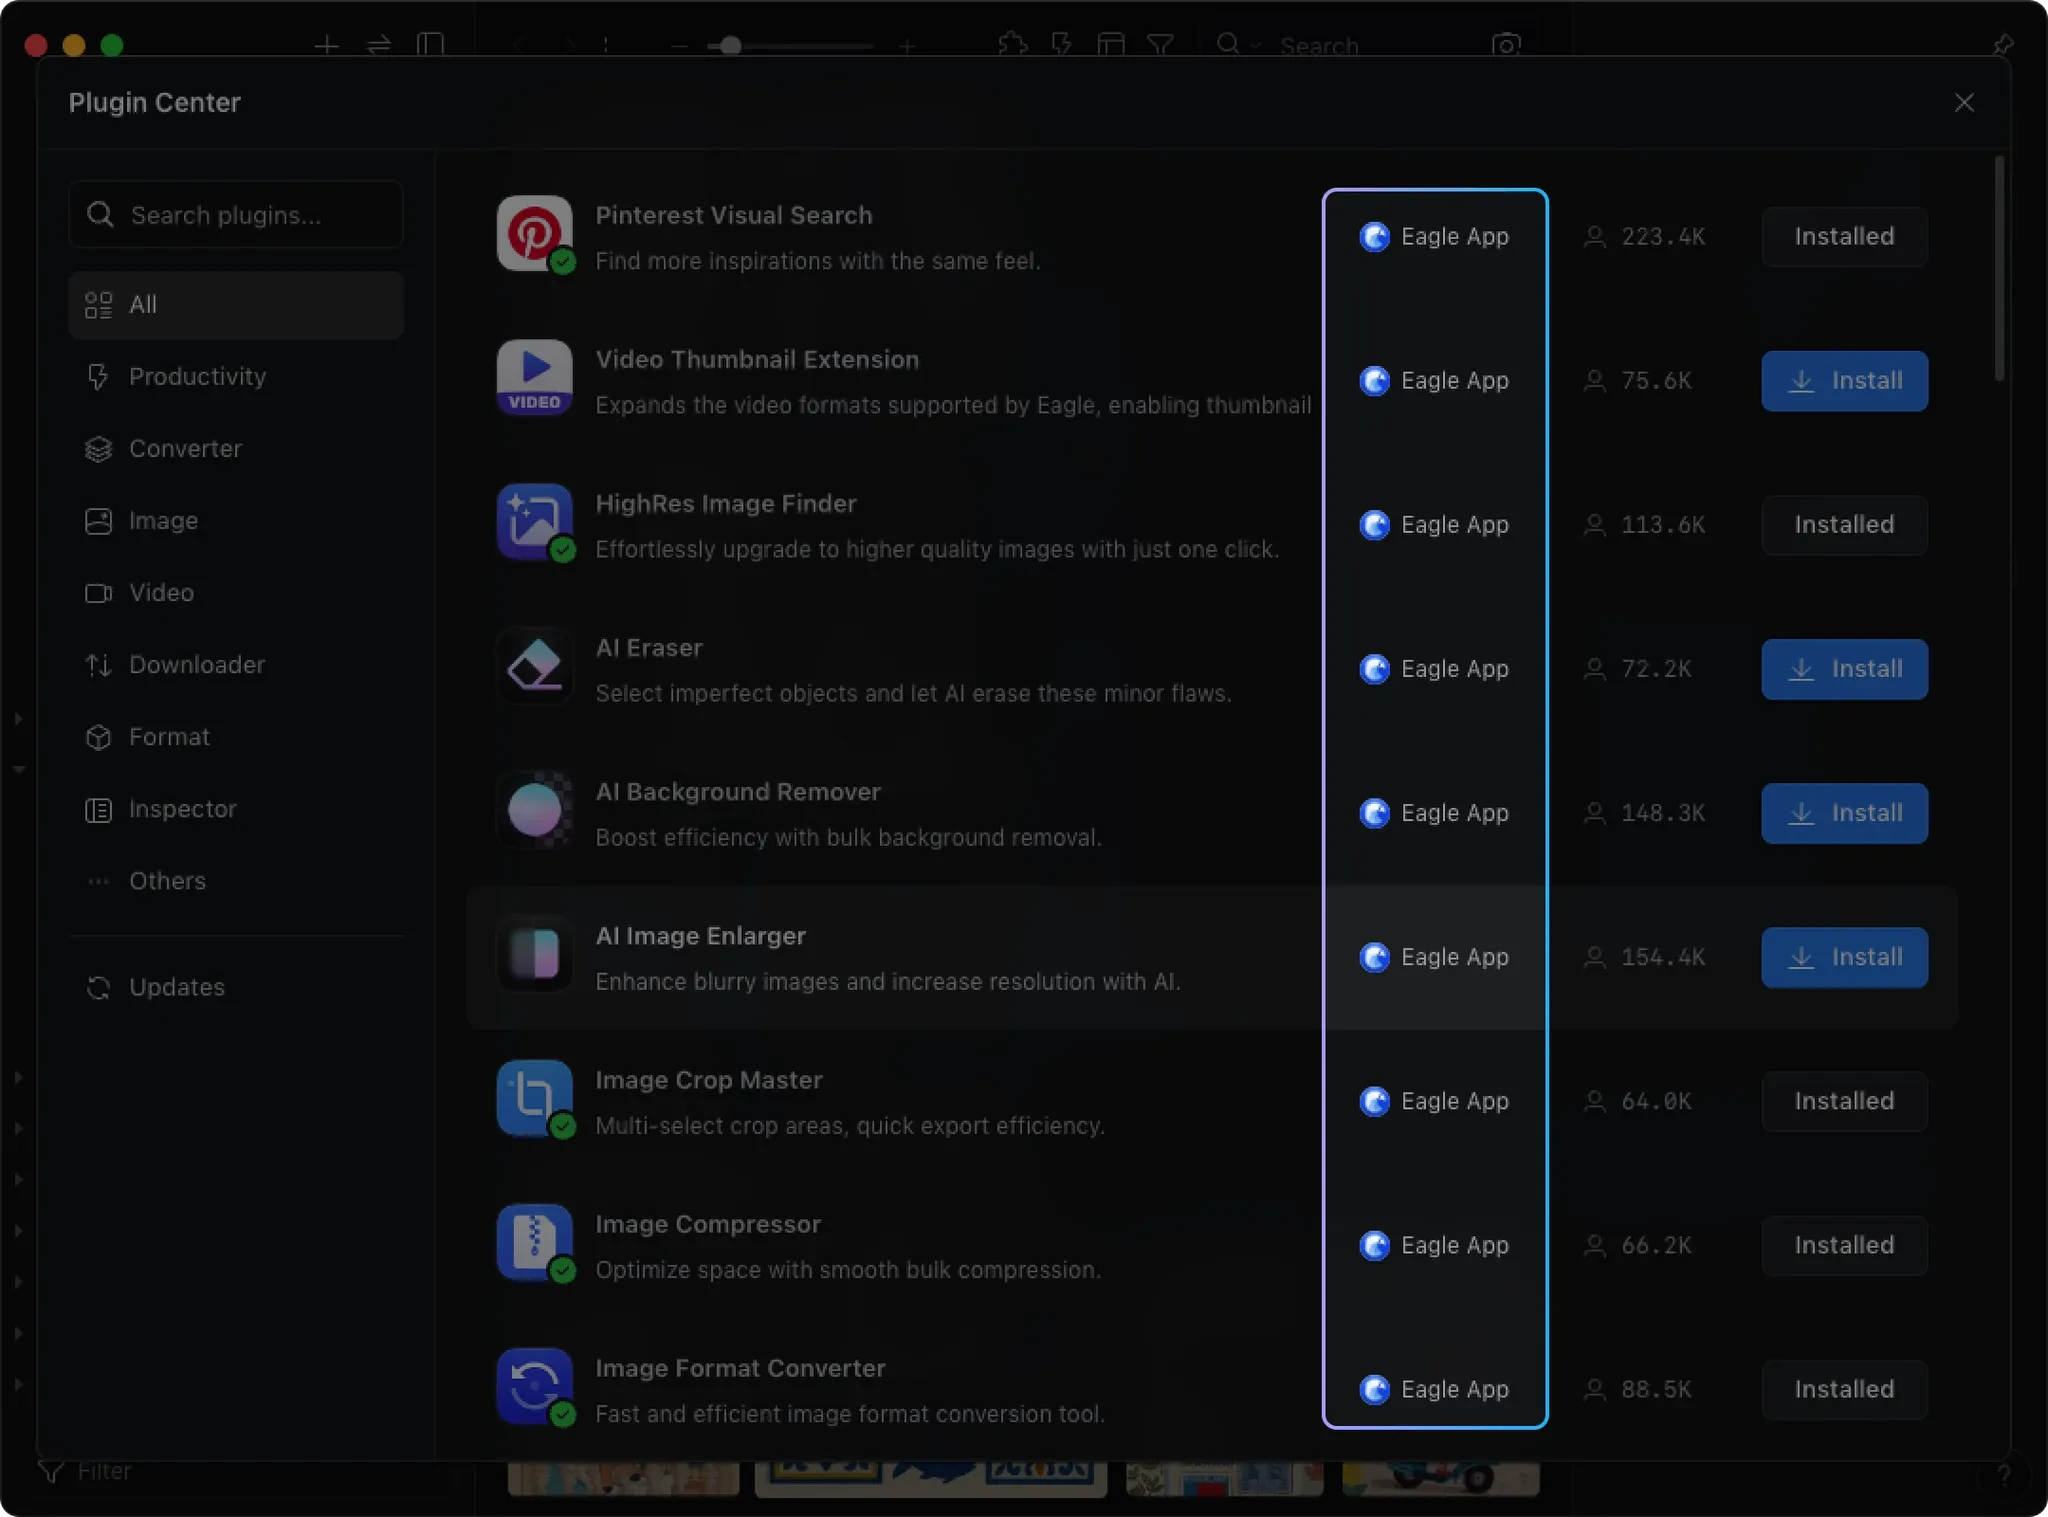The image size is (2048, 1517).
Task: Click the sidebar toggle icon in main toolbar
Action: [430, 45]
